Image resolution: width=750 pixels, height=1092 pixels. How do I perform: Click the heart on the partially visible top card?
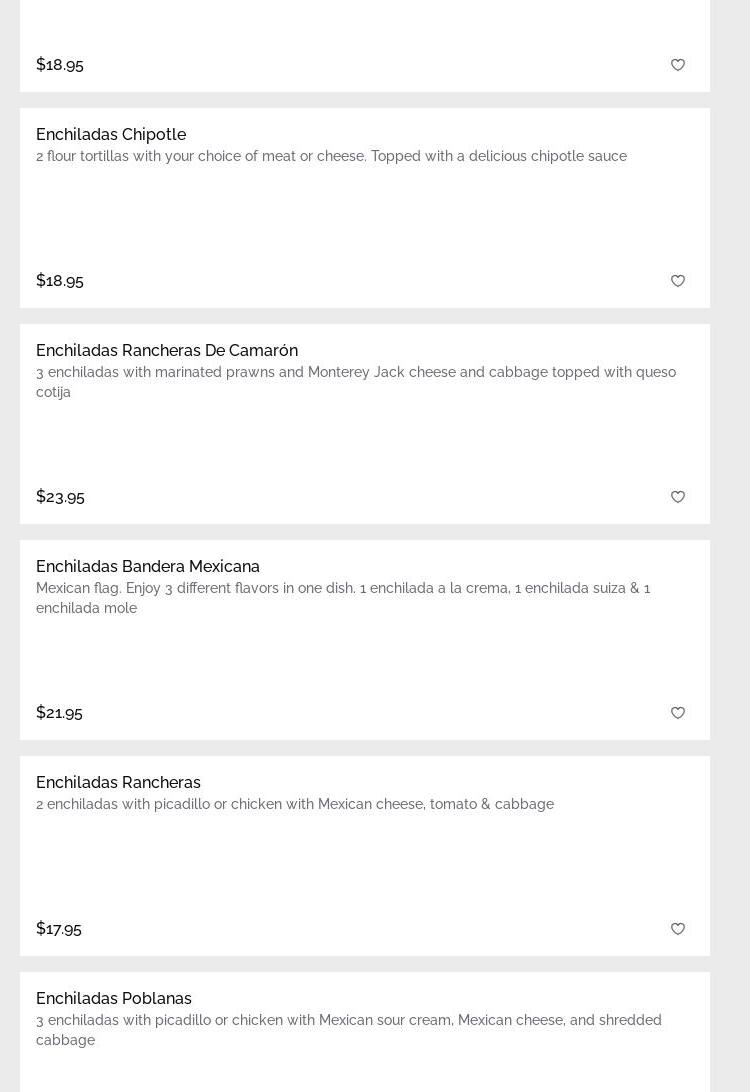(x=678, y=65)
